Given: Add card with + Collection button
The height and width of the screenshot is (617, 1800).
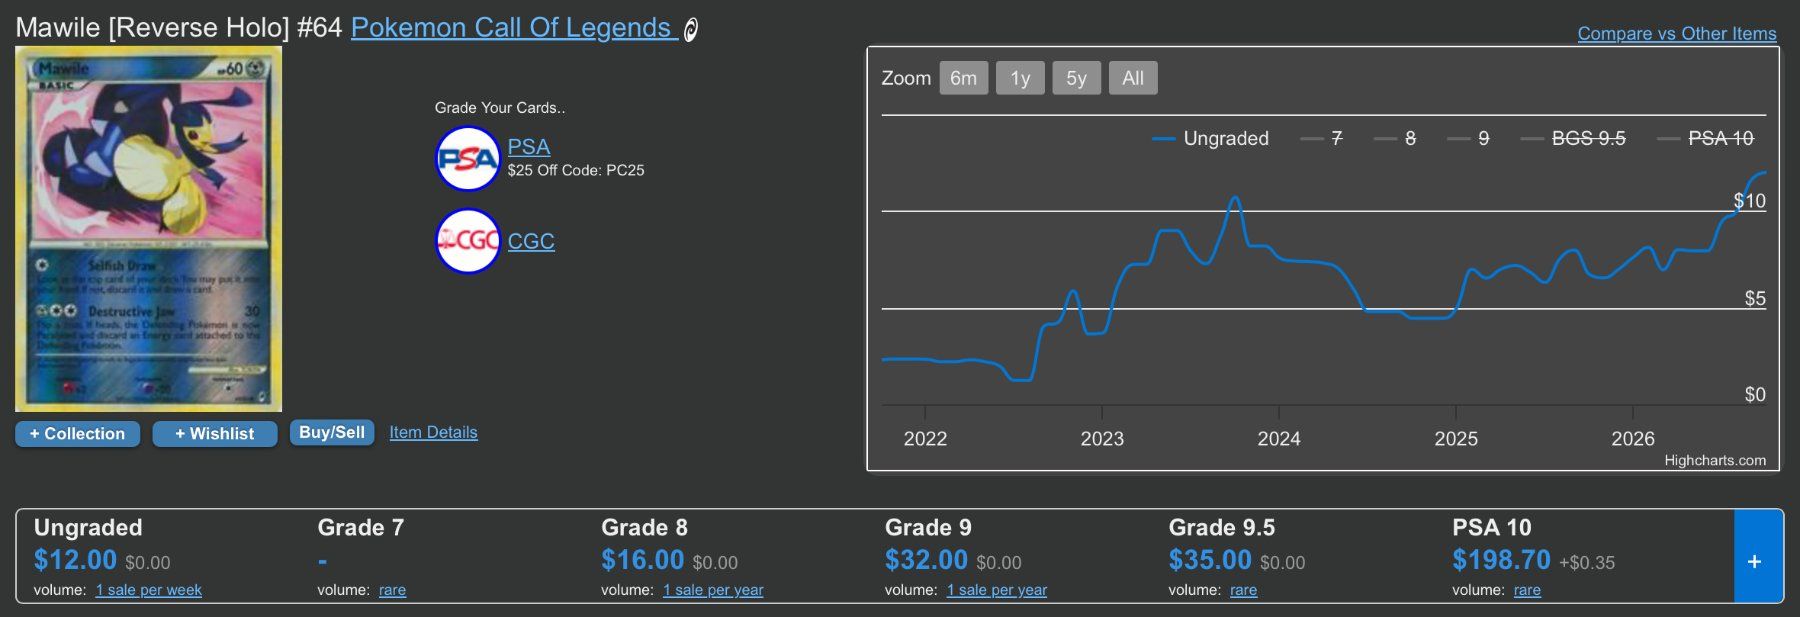Looking at the screenshot, I should 77,434.
